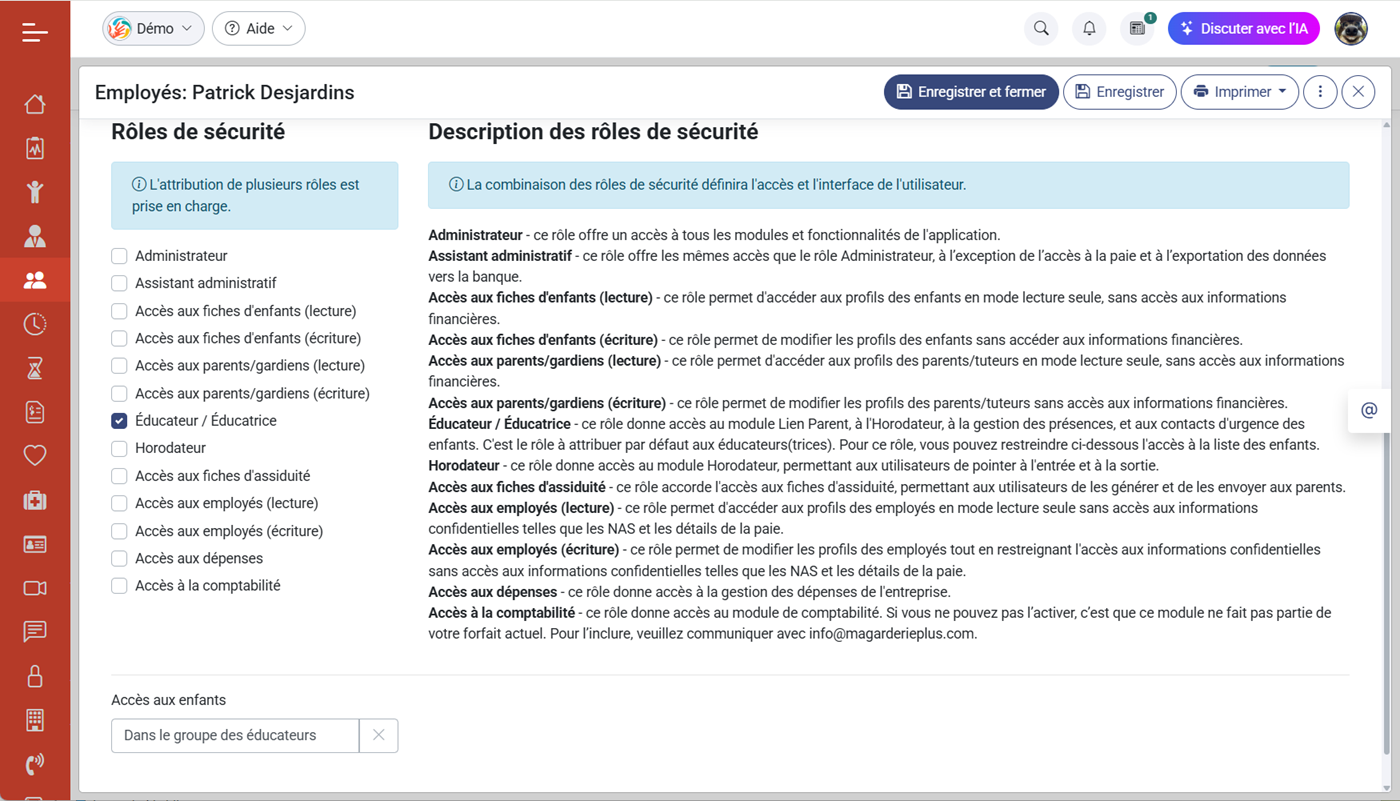Image resolution: width=1400 pixels, height=801 pixels.
Task: Click the video camera icon in the sidebar
Action: click(x=34, y=587)
